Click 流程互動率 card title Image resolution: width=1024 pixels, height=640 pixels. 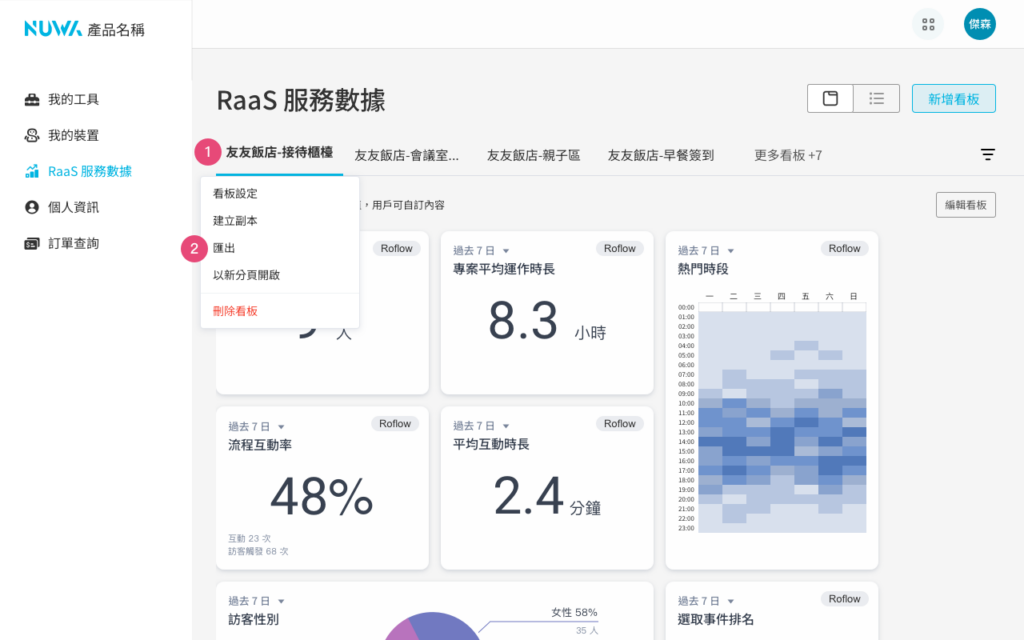[260, 445]
